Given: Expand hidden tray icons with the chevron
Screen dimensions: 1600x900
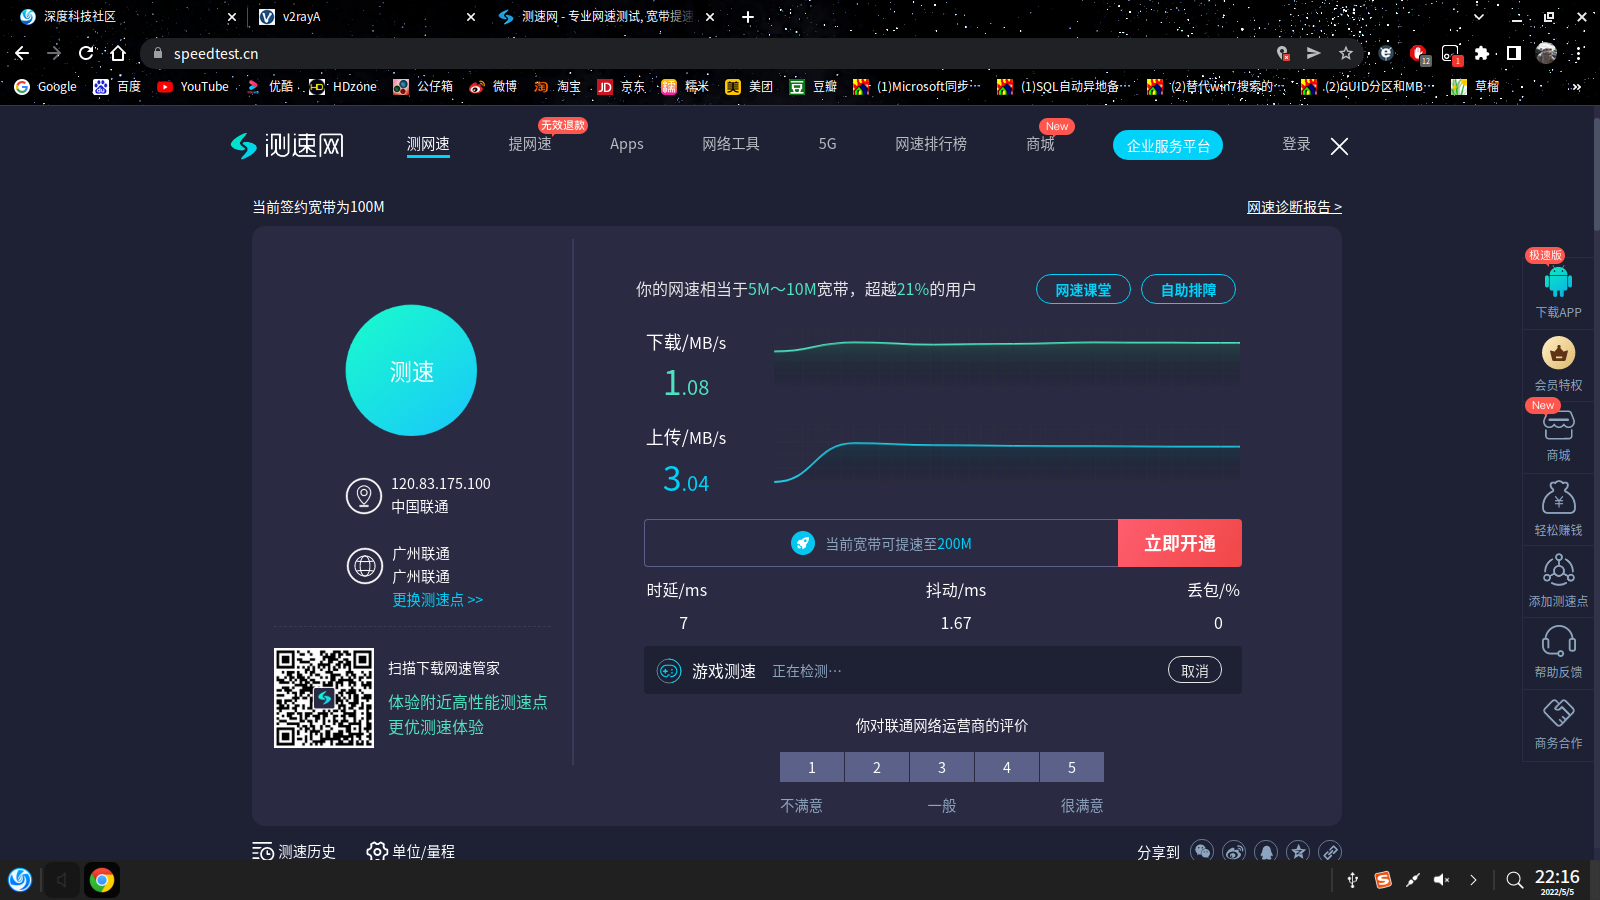Looking at the screenshot, I should tap(1473, 880).
